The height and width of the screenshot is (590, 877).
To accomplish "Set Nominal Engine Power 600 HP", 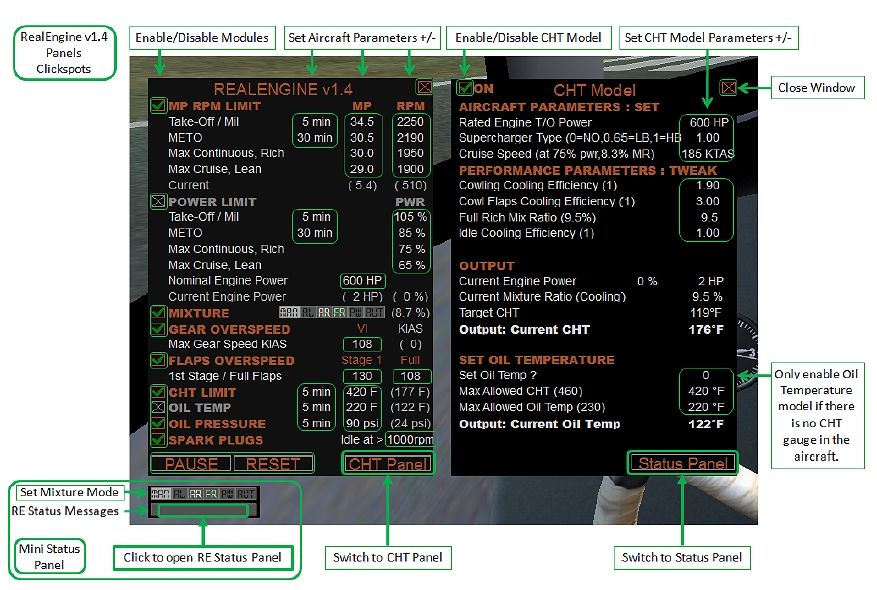I will click(362, 280).
